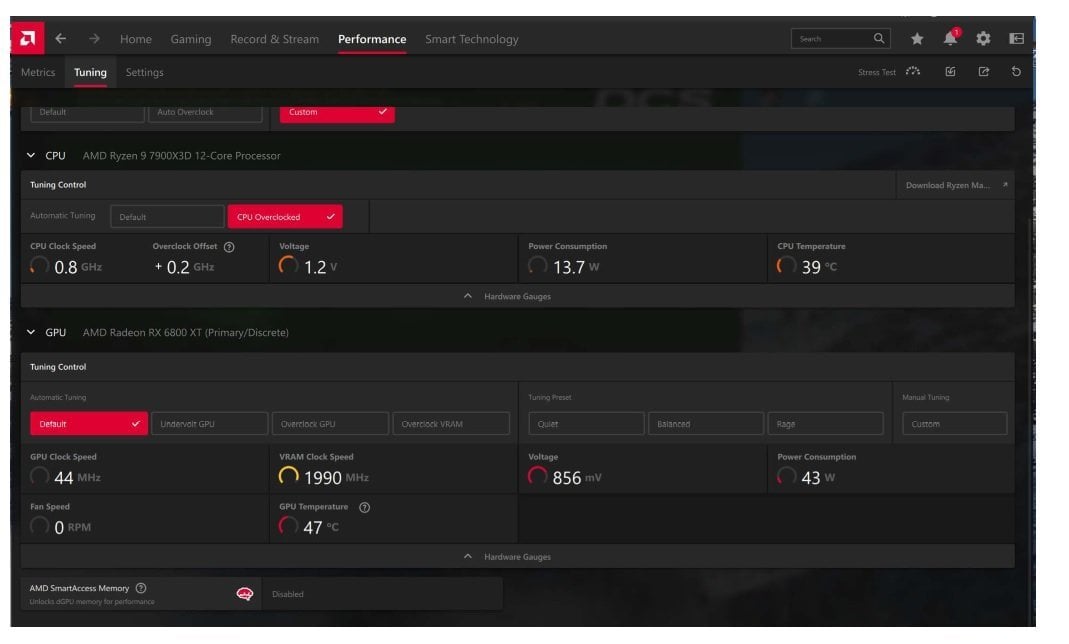Switch to the Settings subtab
The width and height of the screenshot is (1069, 644).
pos(145,72)
